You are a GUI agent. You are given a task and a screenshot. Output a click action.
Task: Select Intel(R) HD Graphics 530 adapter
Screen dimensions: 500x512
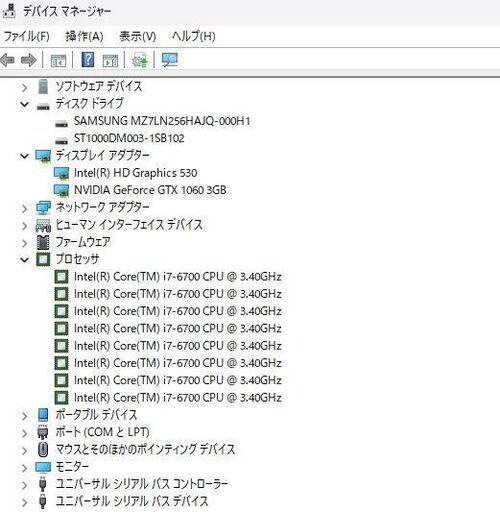(135, 173)
